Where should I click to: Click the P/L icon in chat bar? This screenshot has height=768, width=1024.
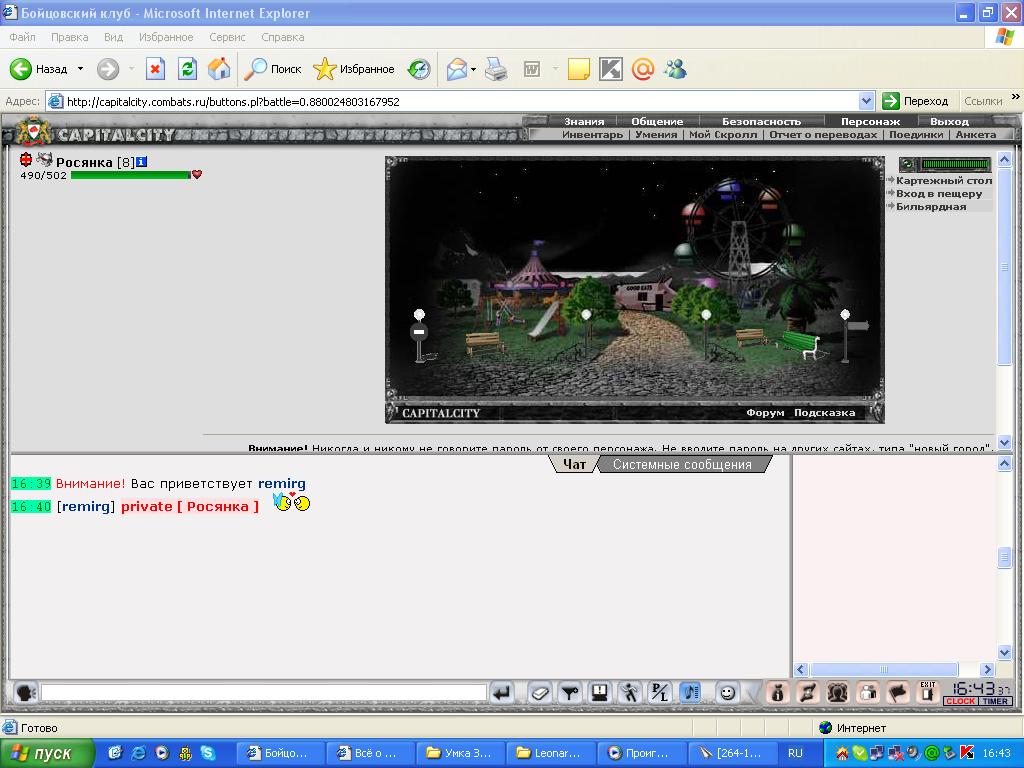[660, 692]
